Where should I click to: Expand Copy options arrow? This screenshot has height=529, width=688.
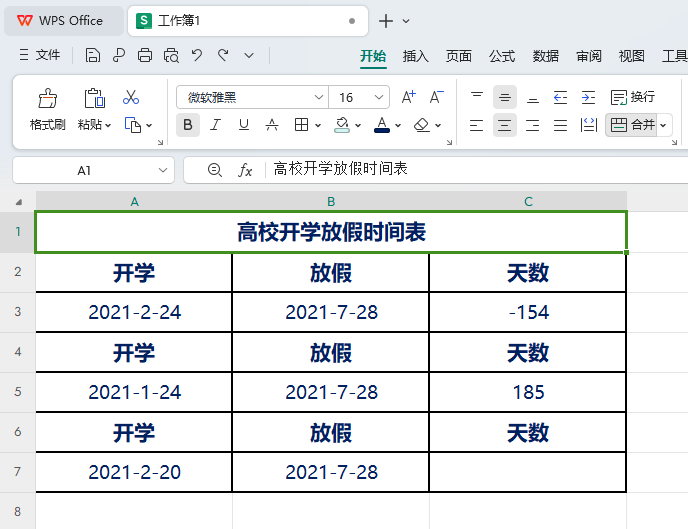click(x=149, y=125)
